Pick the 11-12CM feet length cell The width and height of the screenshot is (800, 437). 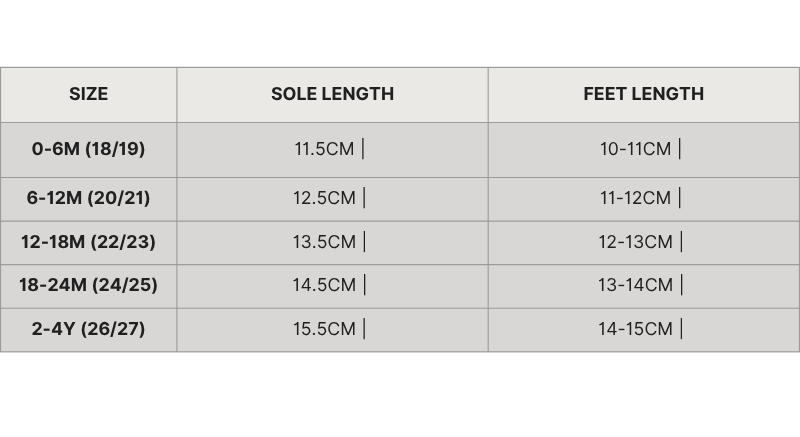click(636, 198)
